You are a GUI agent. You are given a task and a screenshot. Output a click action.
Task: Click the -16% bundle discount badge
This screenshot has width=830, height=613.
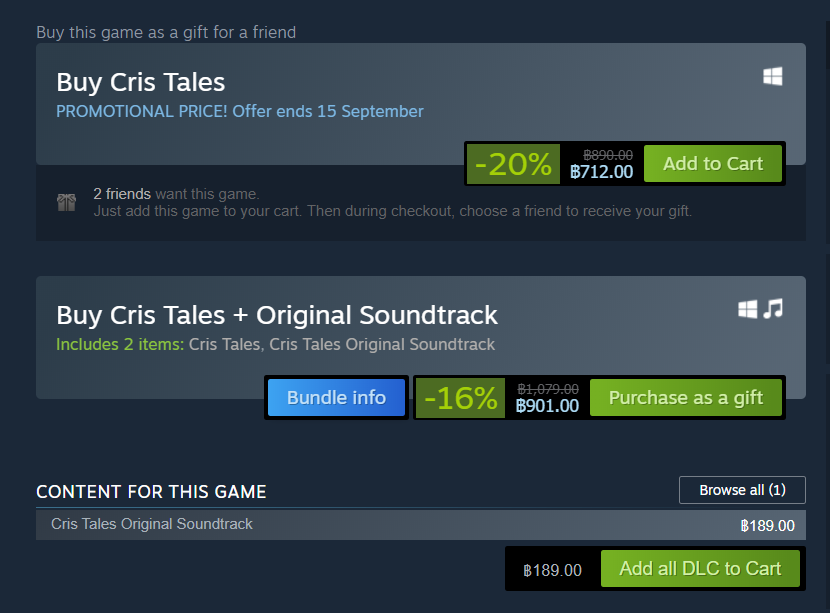point(460,398)
